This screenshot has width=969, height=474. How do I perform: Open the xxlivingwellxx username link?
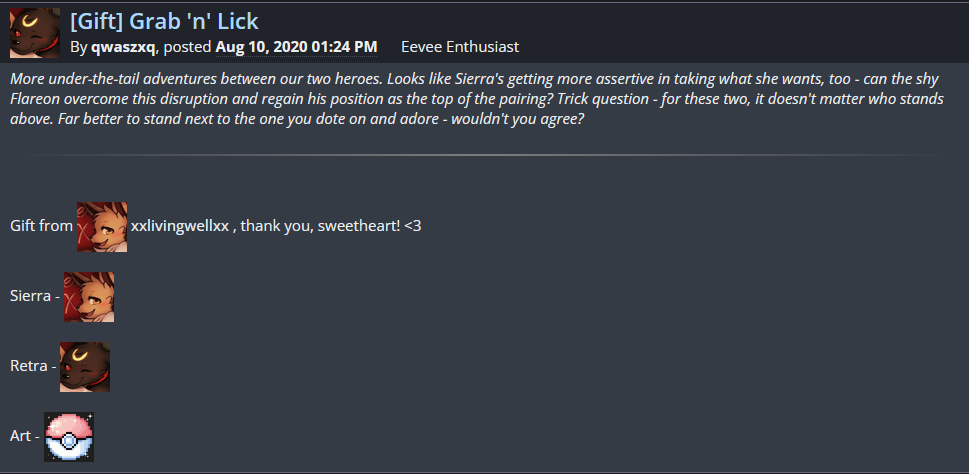[180, 226]
